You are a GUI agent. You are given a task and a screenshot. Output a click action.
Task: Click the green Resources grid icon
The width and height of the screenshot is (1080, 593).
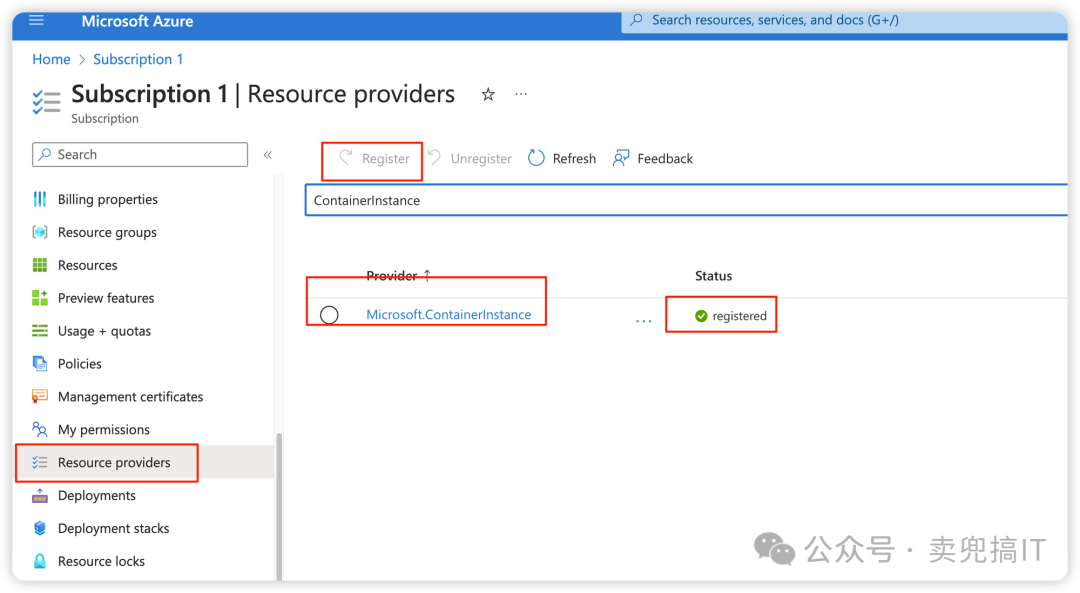(x=40, y=265)
